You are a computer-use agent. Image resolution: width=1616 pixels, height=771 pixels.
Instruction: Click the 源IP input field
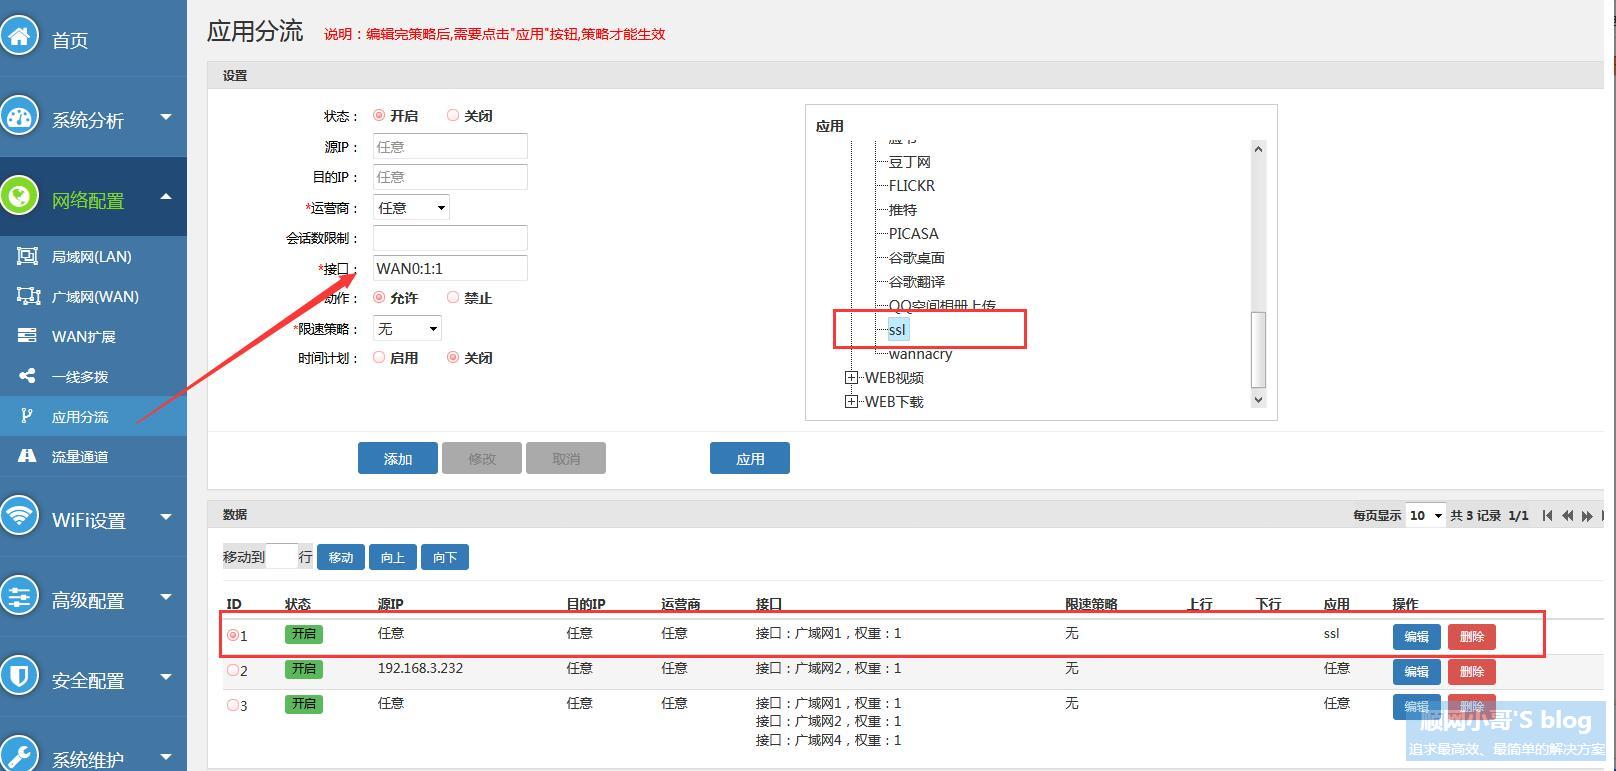click(x=450, y=147)
